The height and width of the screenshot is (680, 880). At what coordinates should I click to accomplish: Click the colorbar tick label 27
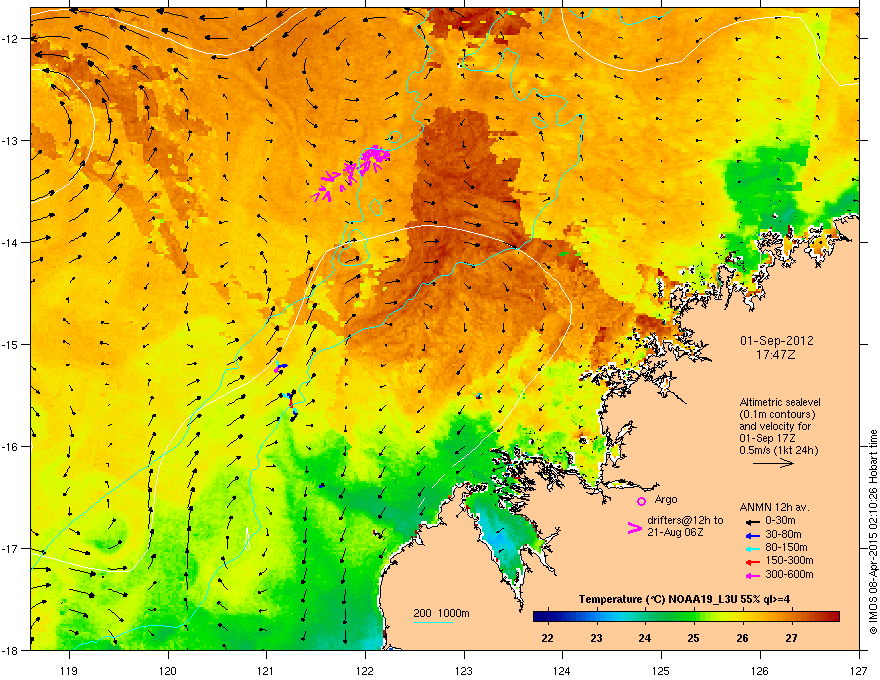pos(791,638)
